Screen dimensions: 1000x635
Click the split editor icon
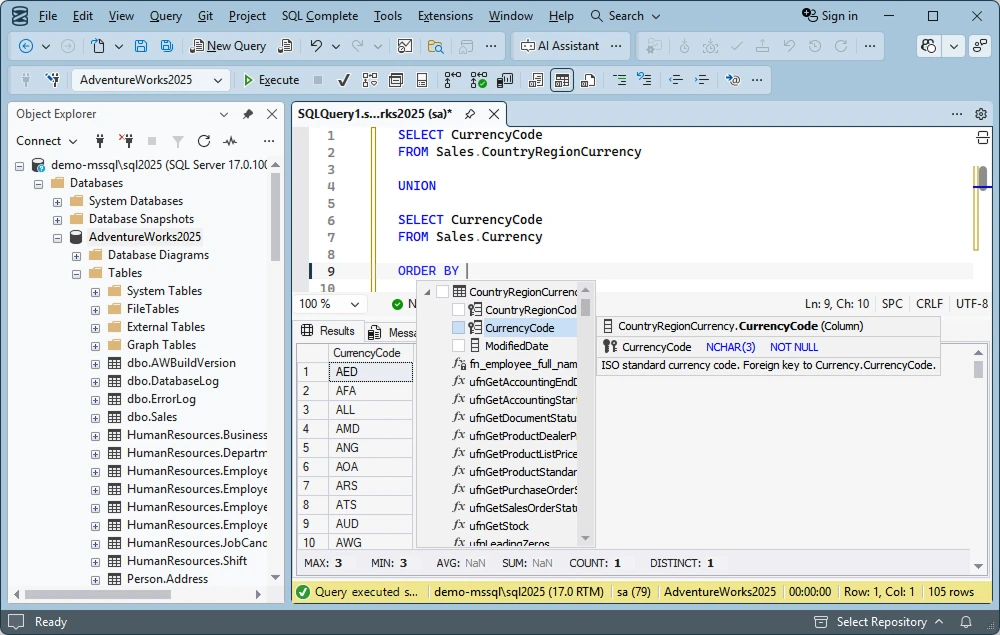tap(982, 138)
